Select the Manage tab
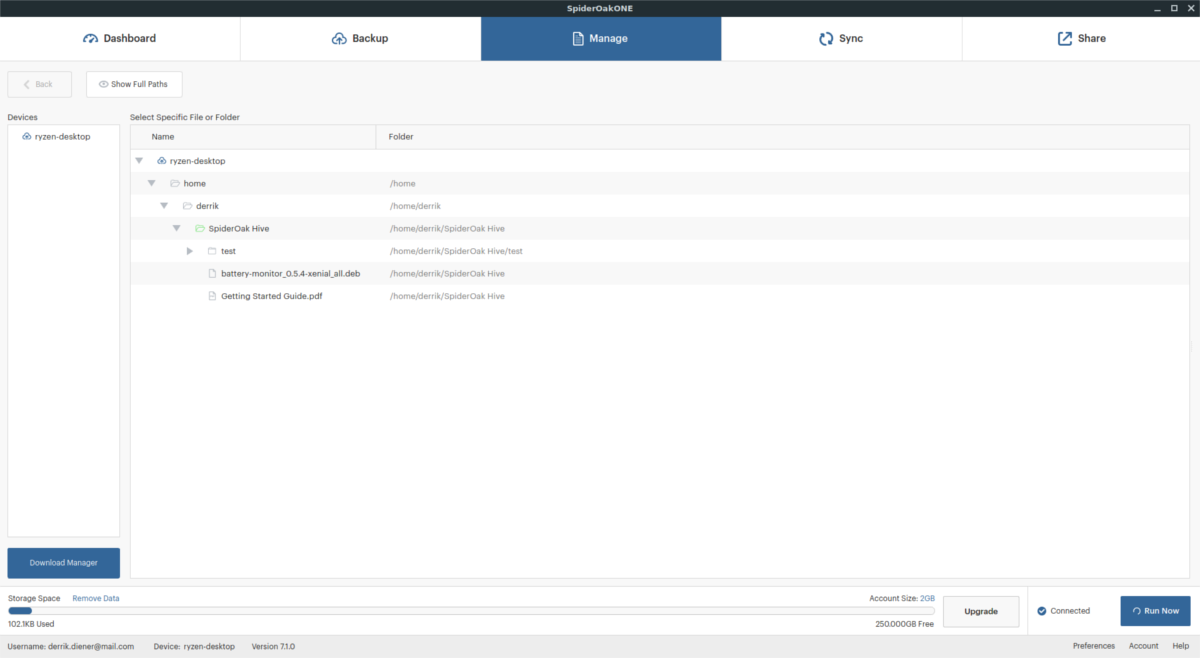Image resolution: width=1200 pixels, height=658 pixels. 601,38
